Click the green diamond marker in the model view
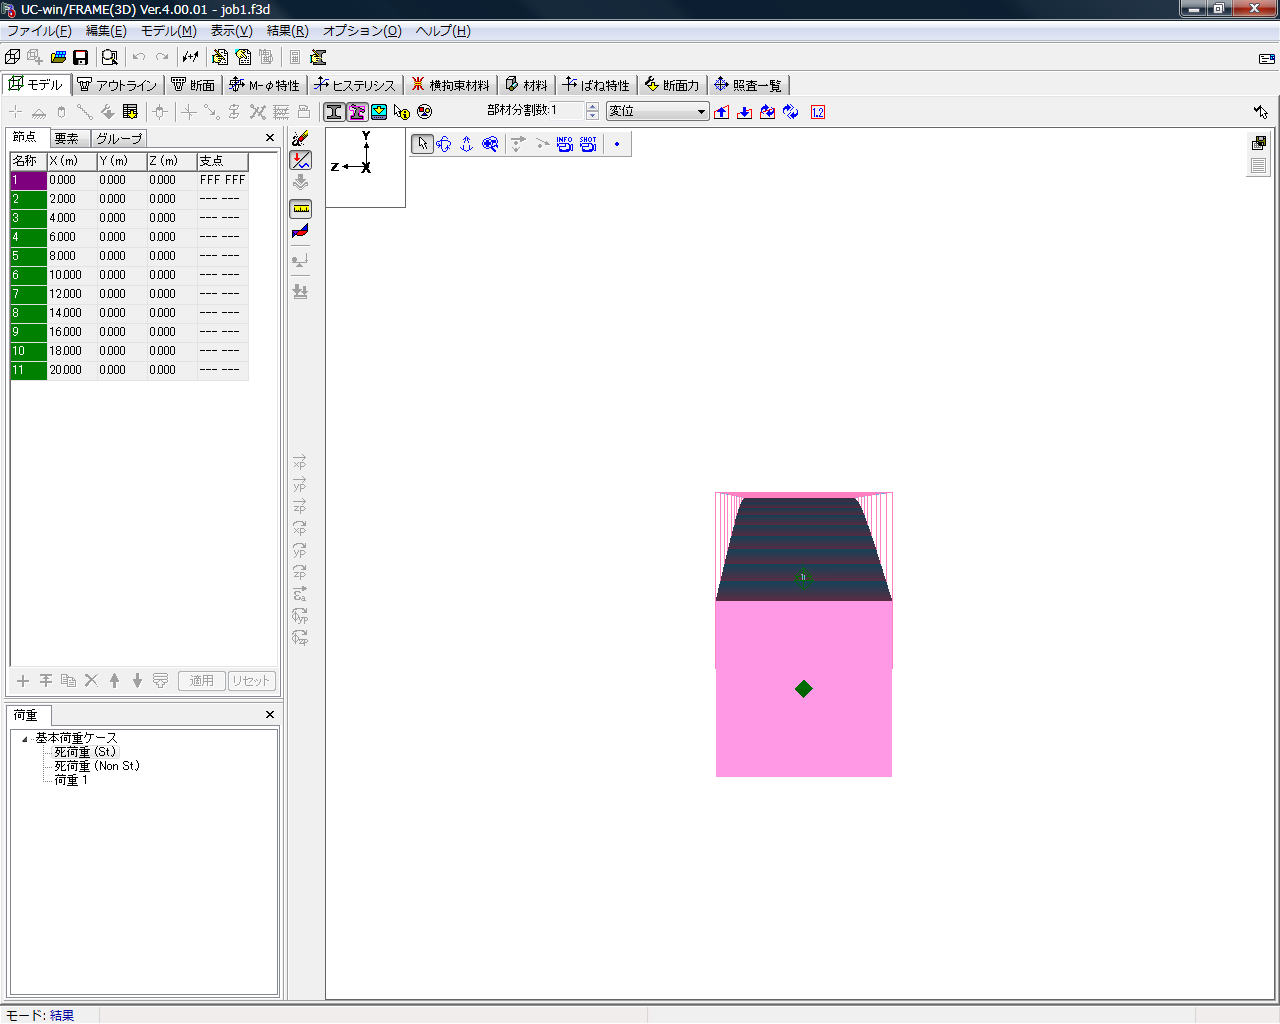Image resolution: width=1280 pixels, height=1024 pixels. pos(803,689)
